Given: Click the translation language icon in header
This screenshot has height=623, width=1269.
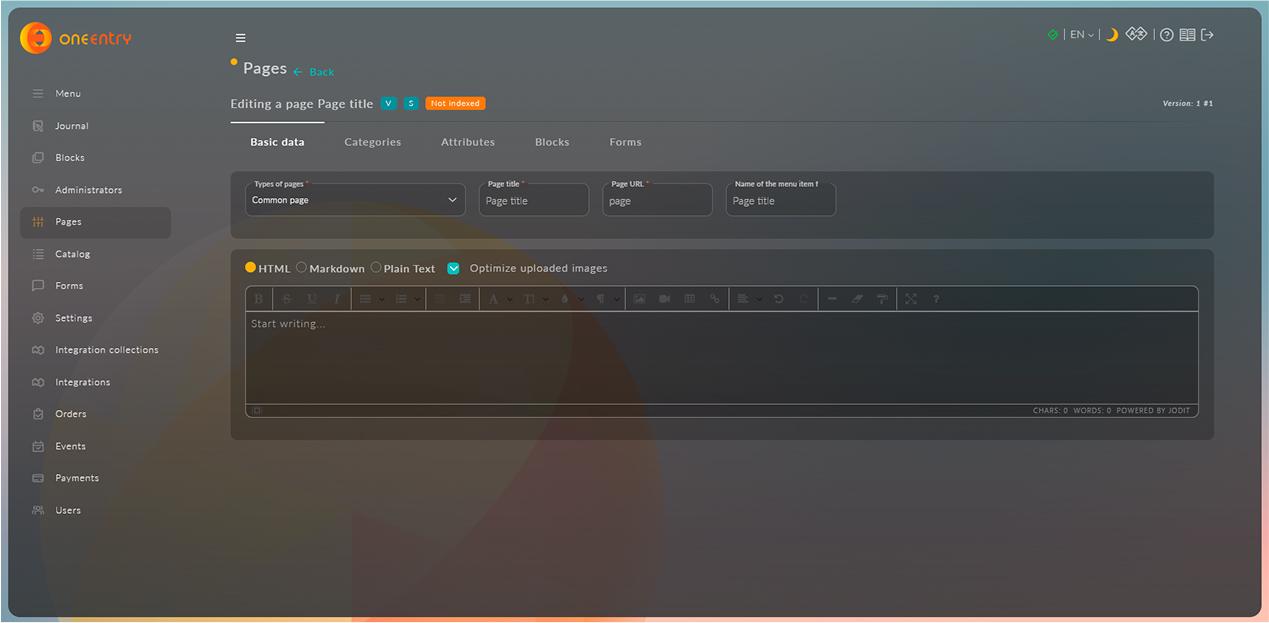Looking at the screenshot, I should coord(1136,35).
